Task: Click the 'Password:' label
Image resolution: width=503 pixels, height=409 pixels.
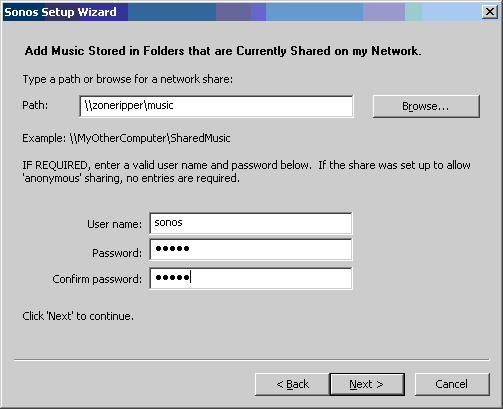Action: tap(117, 253)
